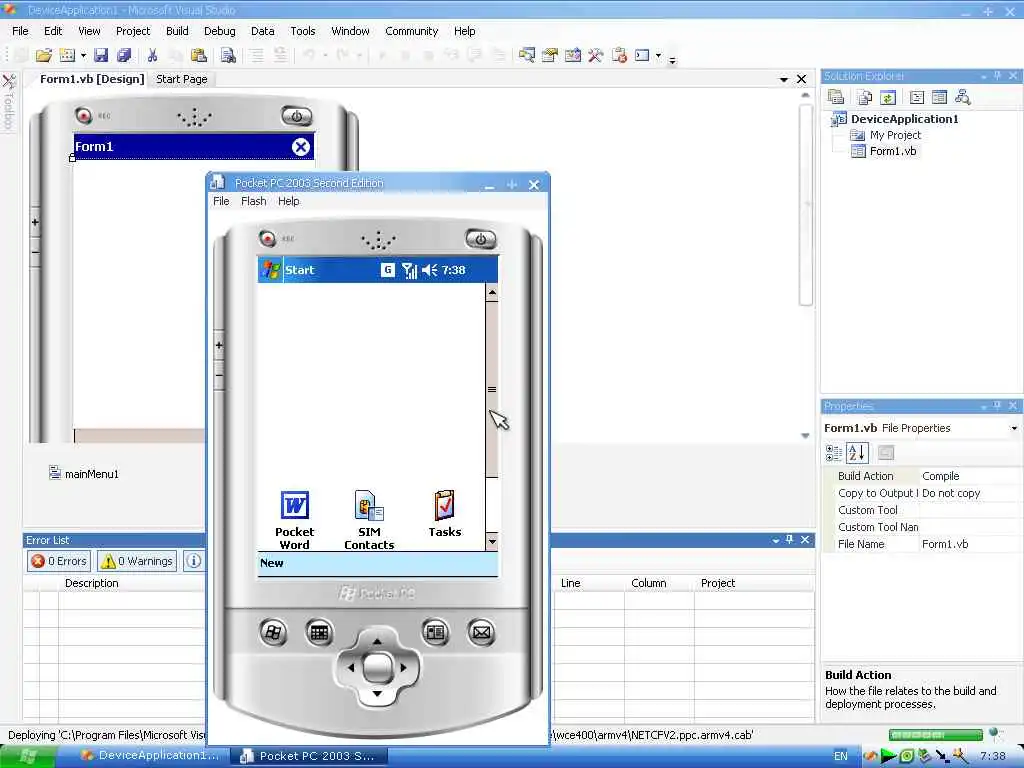This screenshot has width=1024, height=768.
Task: Open the Build menu
Action: point(177,31)
